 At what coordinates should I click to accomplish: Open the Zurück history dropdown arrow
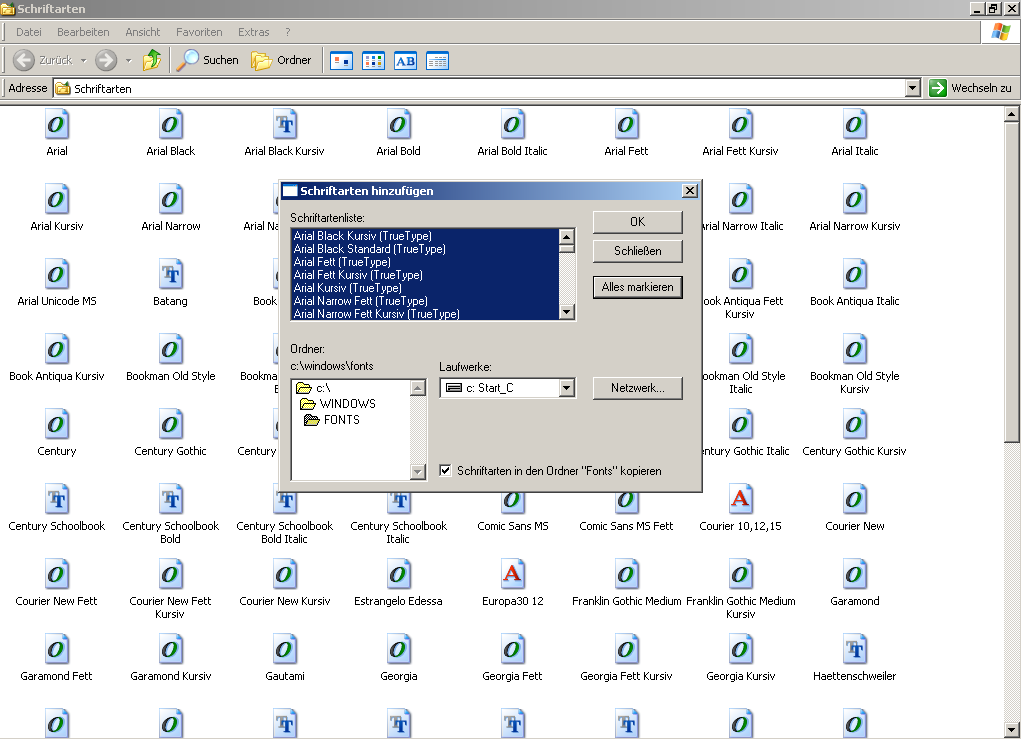coord(83,61)
